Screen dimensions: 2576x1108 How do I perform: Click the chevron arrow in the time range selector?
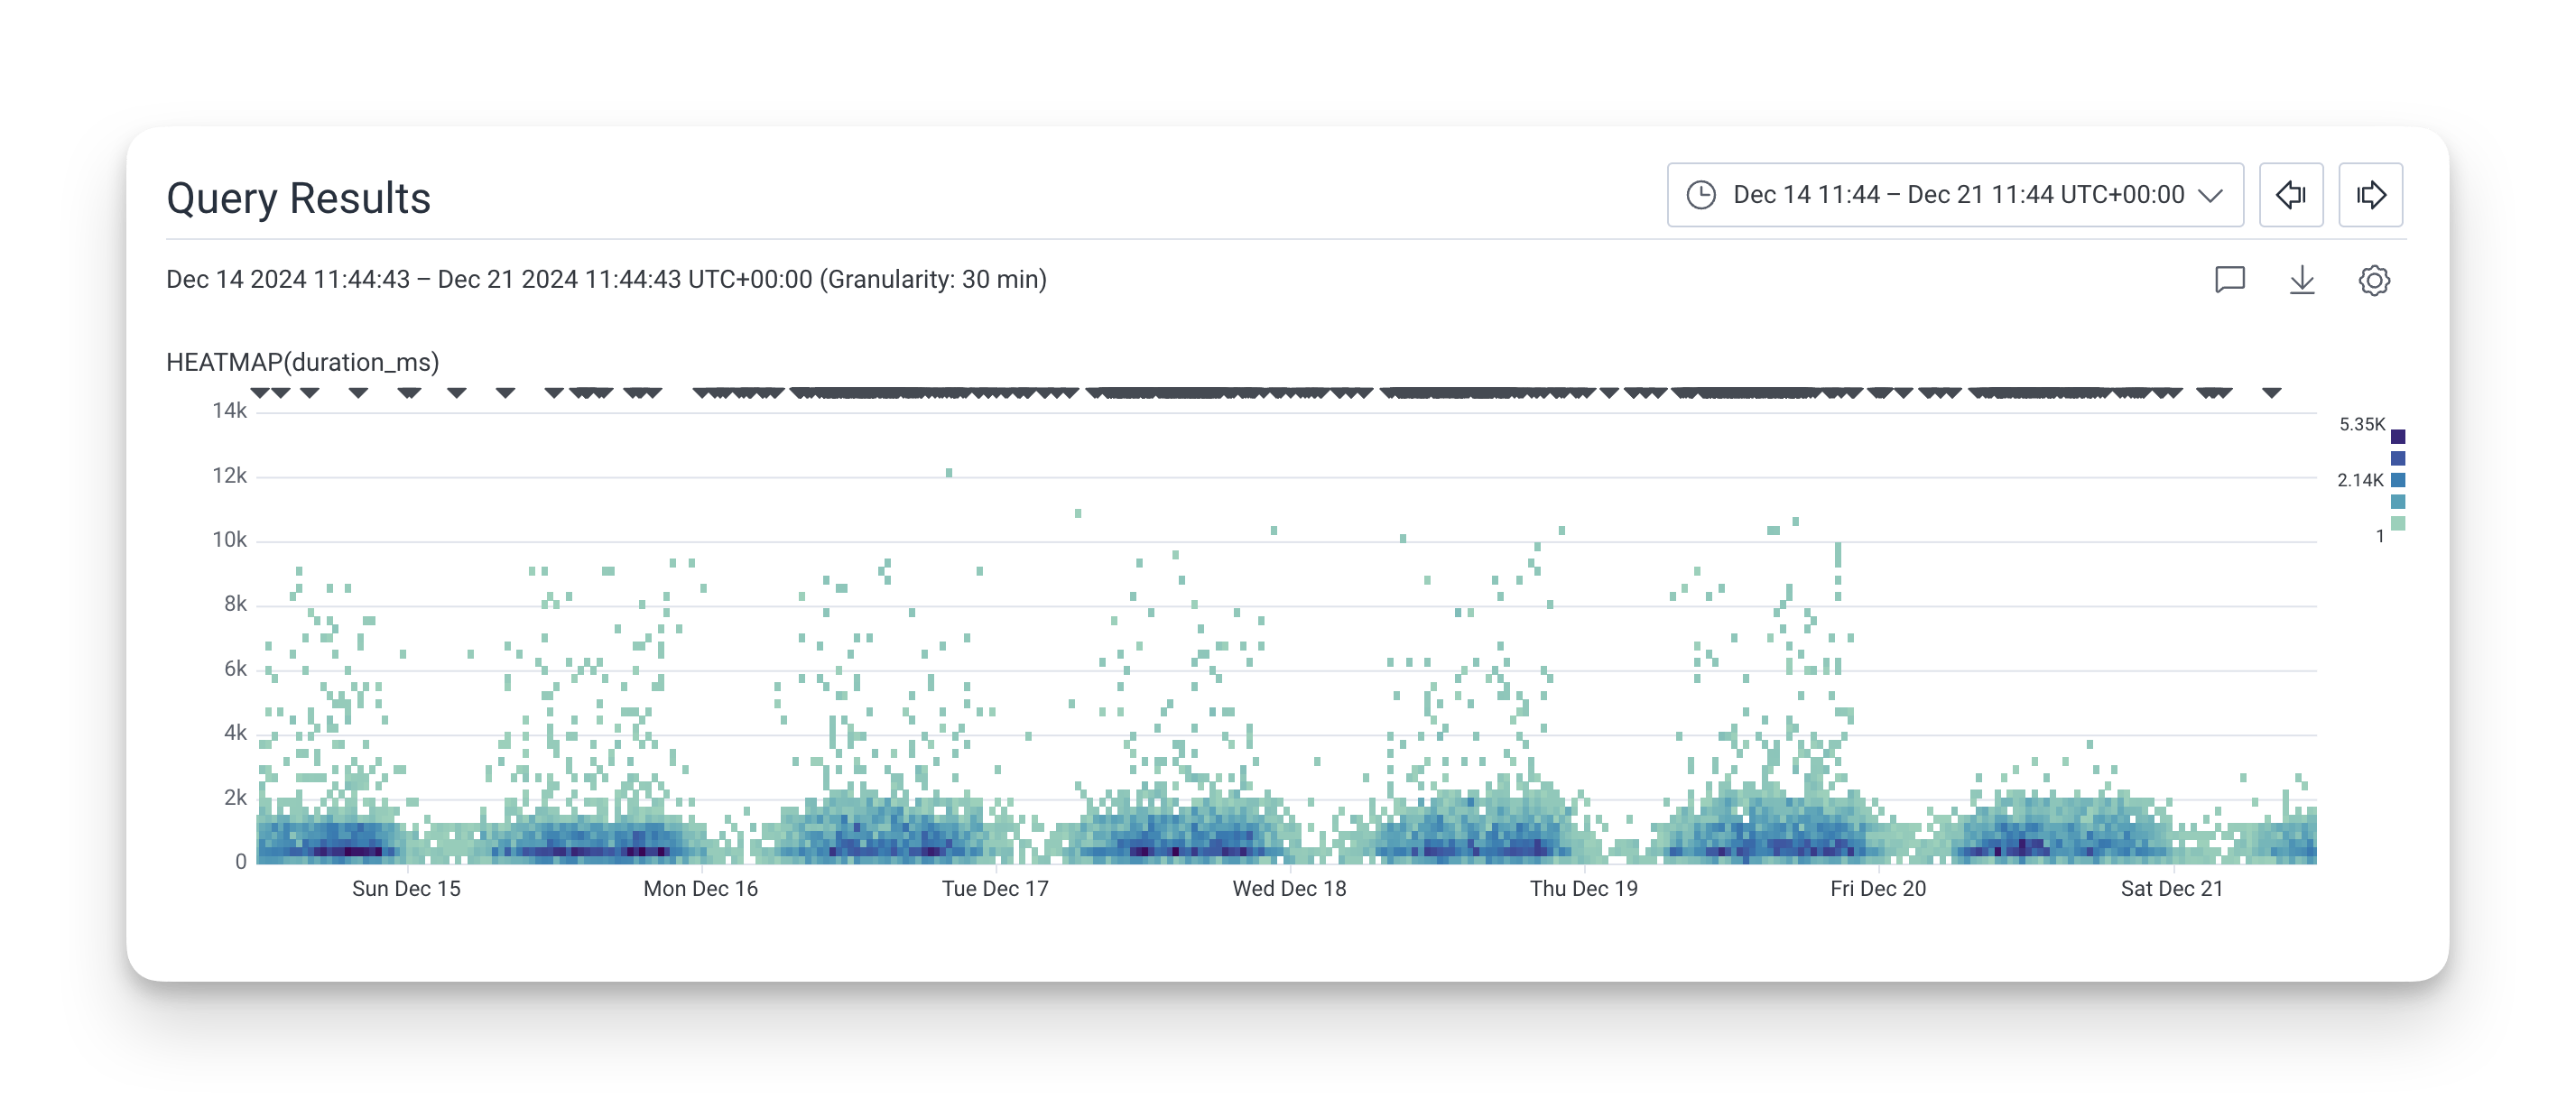point(2210,195)
